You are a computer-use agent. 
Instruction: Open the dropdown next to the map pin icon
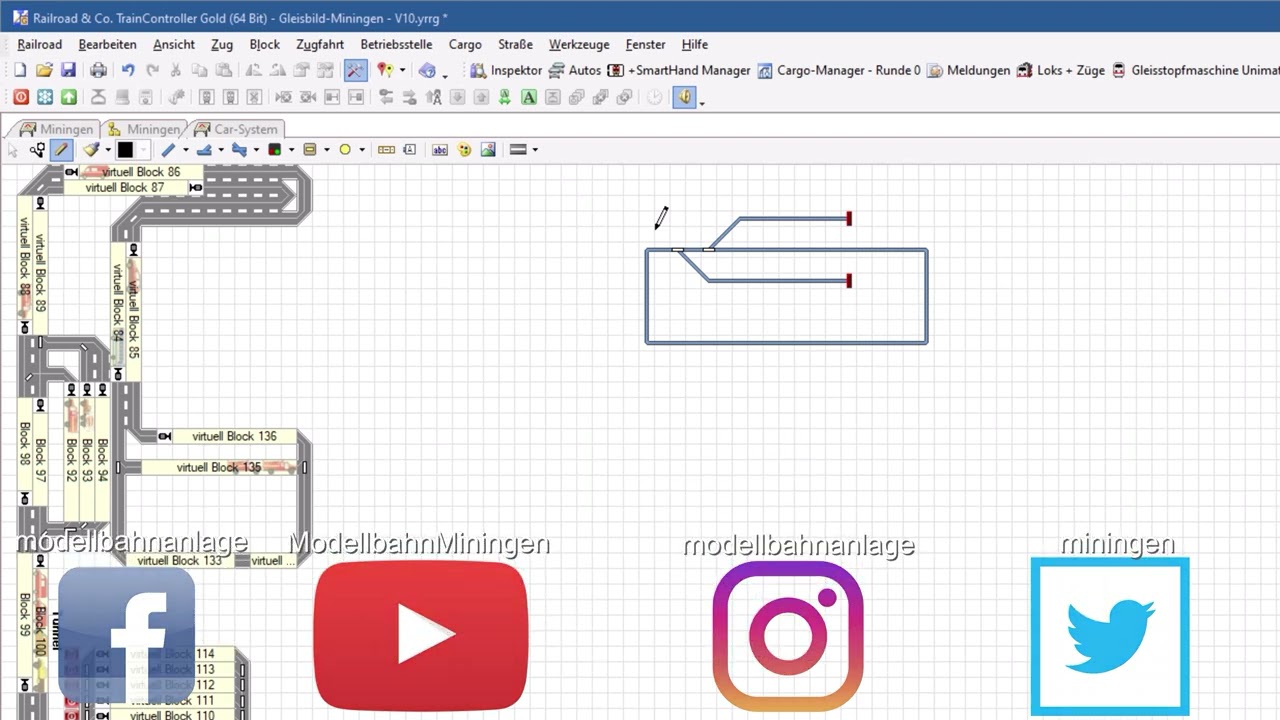pos(402,70)
